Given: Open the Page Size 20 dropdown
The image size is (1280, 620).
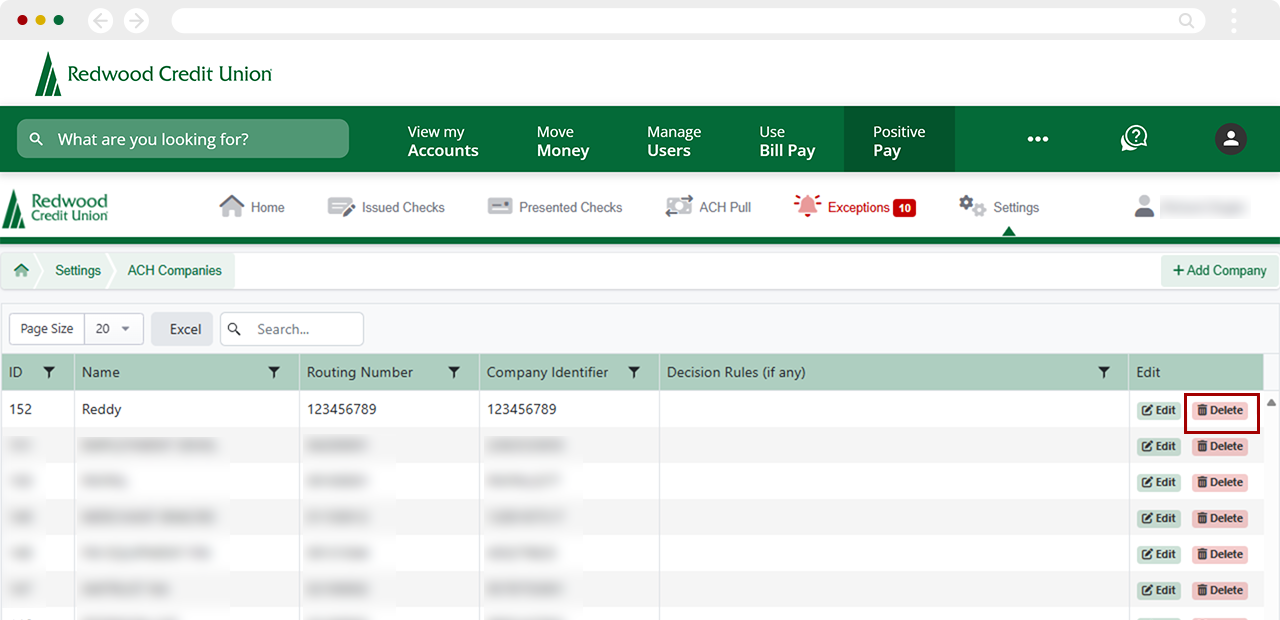Looking at the screenshot, I should click(114, 329).
